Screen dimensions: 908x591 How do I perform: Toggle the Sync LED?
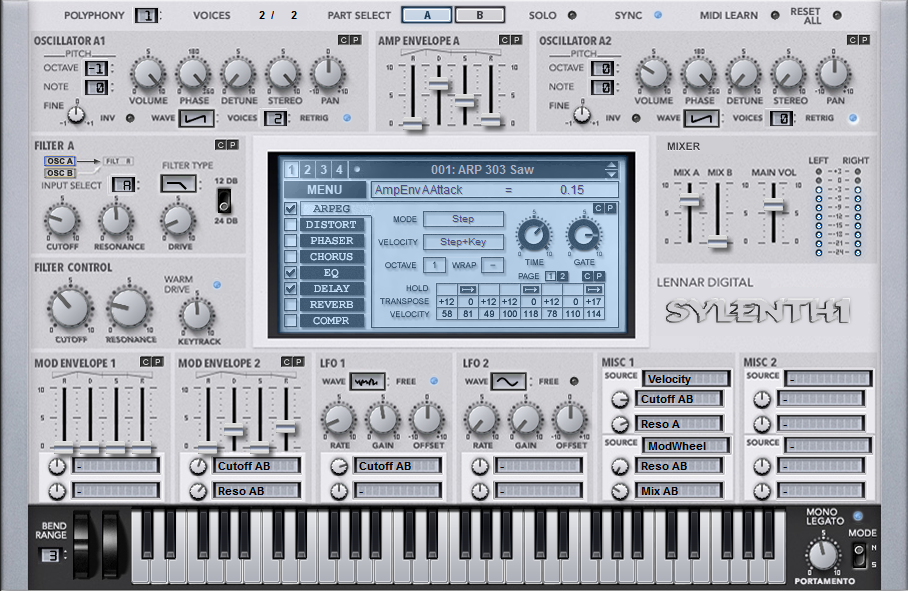point(658,16)
